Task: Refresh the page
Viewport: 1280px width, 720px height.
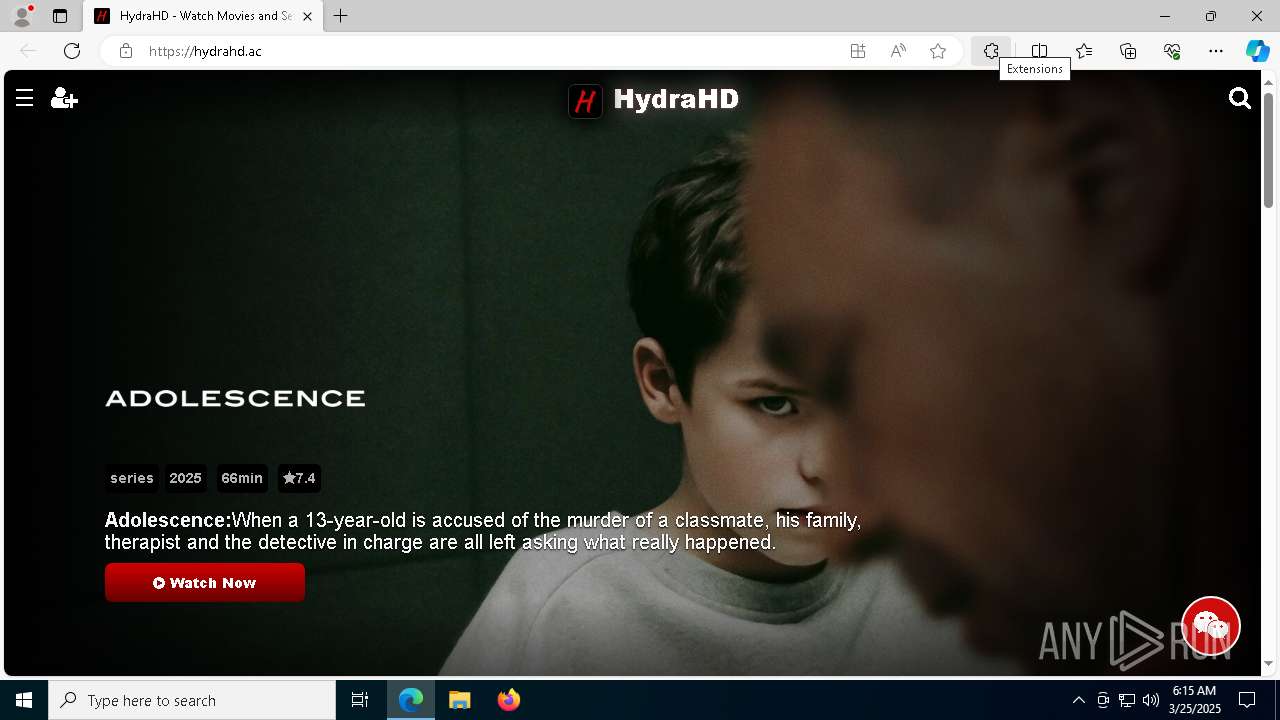Action: [x=72, y=51]
